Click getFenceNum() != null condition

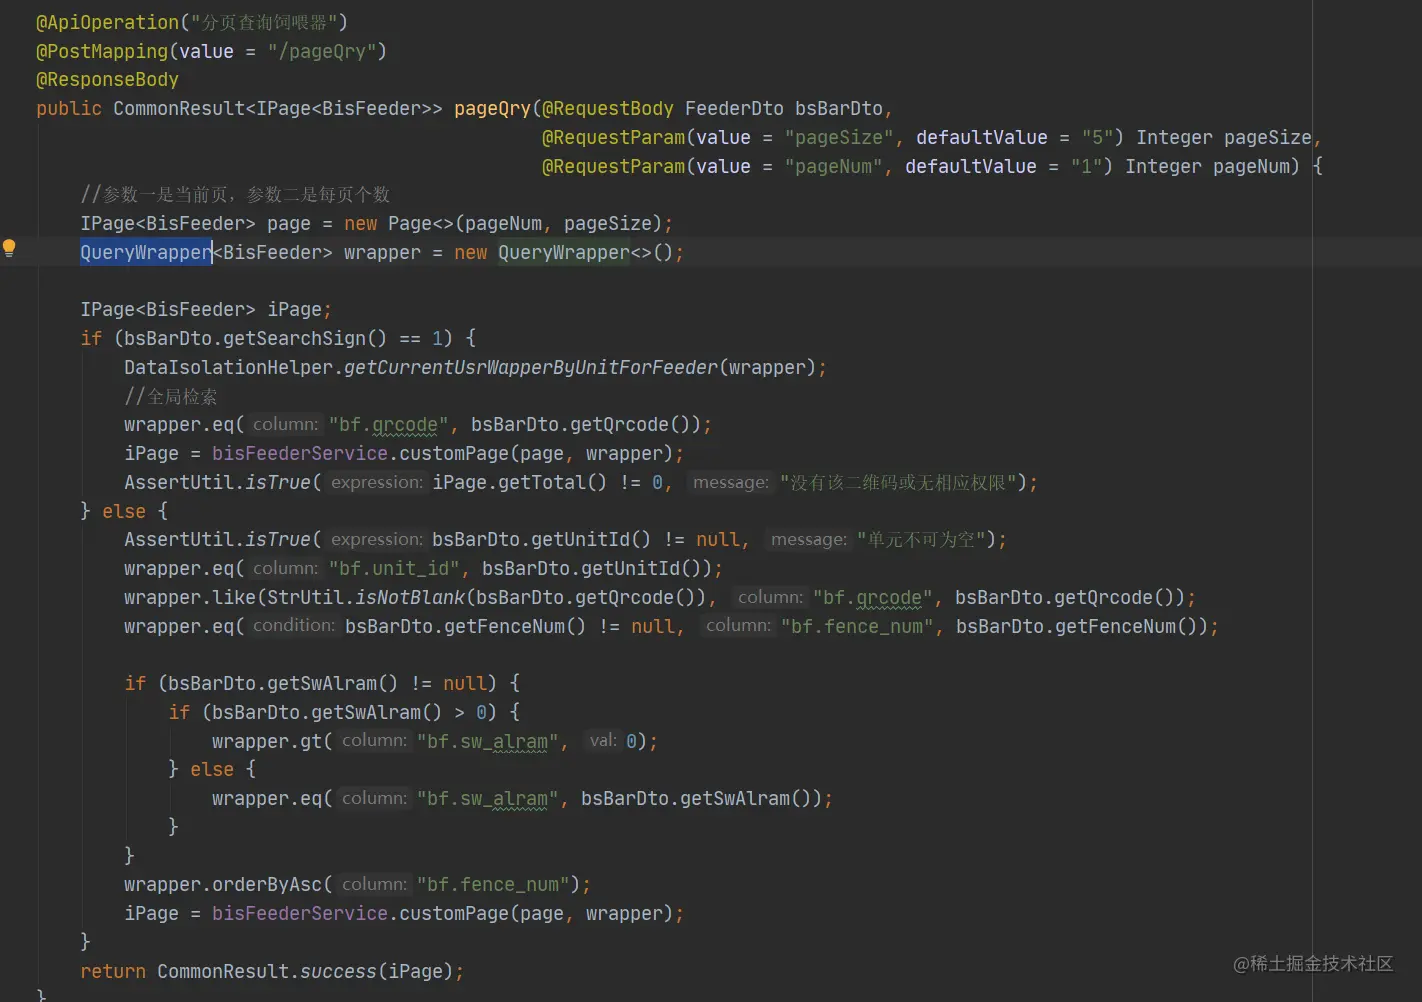[510, 626]
